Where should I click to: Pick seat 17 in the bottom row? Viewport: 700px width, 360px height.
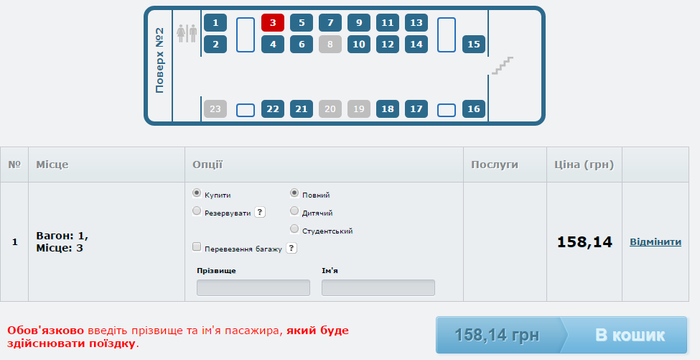(417, 109)
